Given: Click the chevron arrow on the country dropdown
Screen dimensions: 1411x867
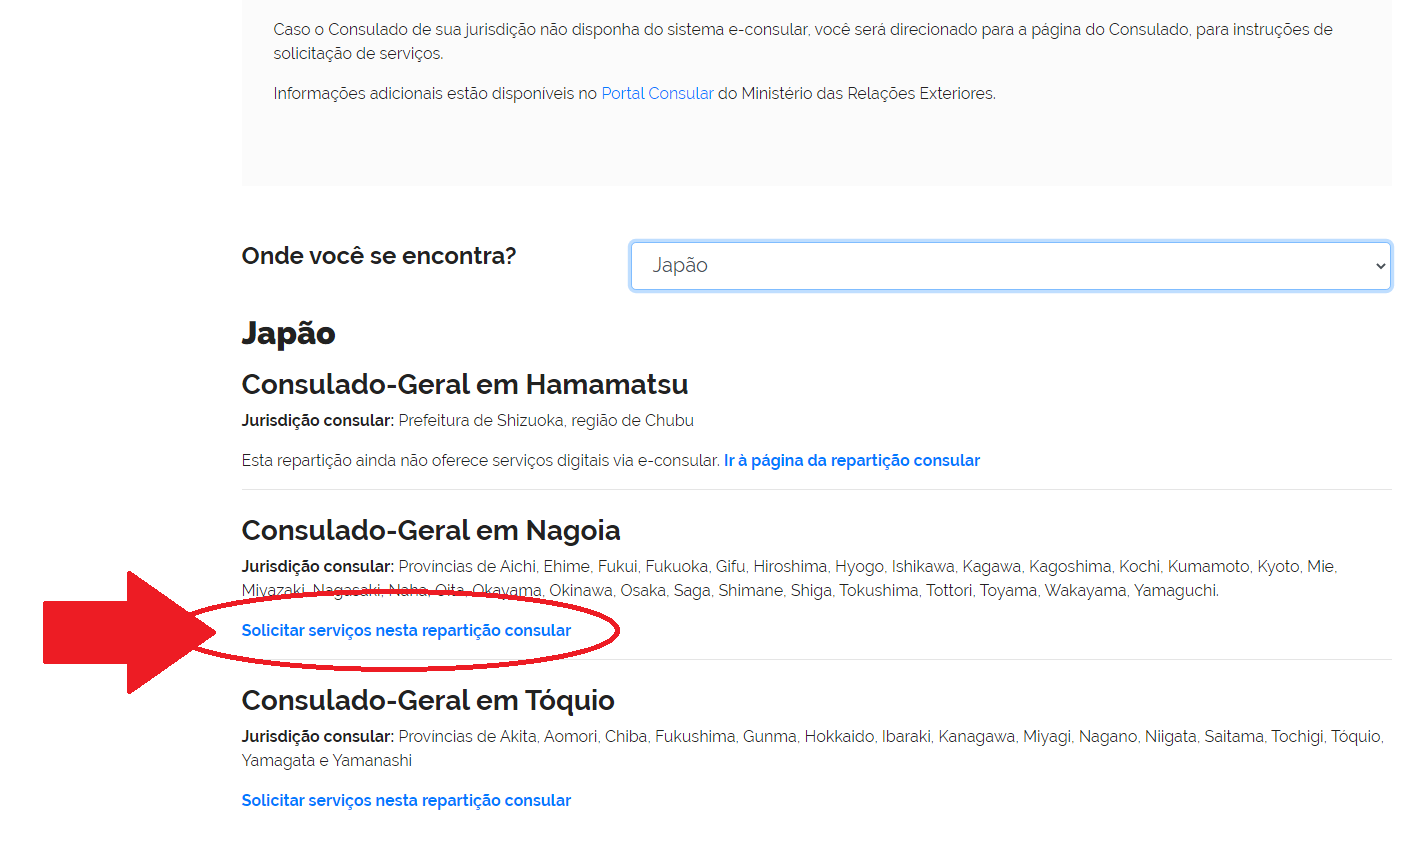Looking at the screenshot, I should pos(1380,266).
